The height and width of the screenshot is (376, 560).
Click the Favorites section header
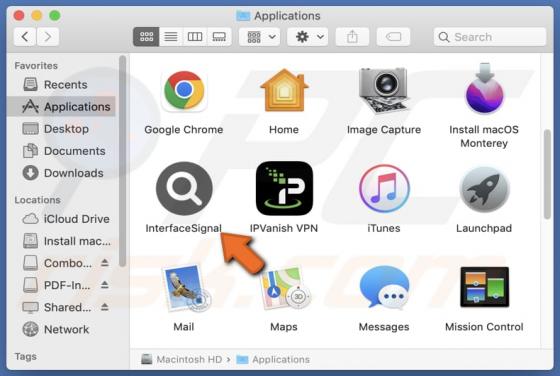tap(36, 66)
